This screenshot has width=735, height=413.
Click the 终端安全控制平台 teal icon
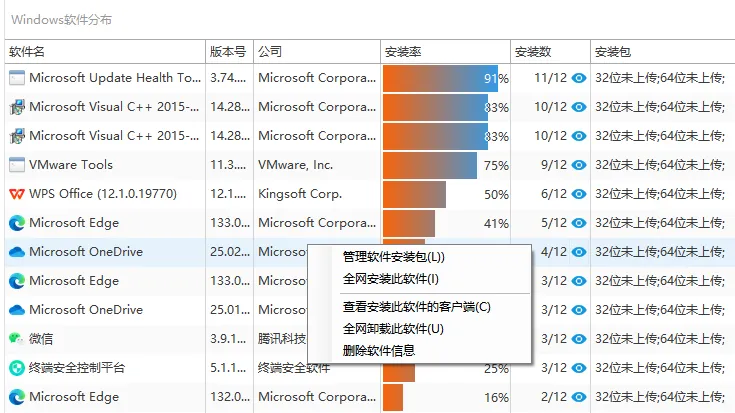coord(17,368)
